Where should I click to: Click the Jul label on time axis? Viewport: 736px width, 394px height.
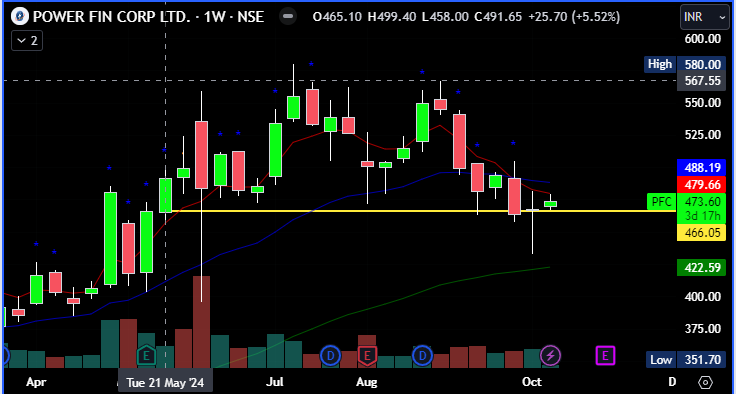(275, 382)
